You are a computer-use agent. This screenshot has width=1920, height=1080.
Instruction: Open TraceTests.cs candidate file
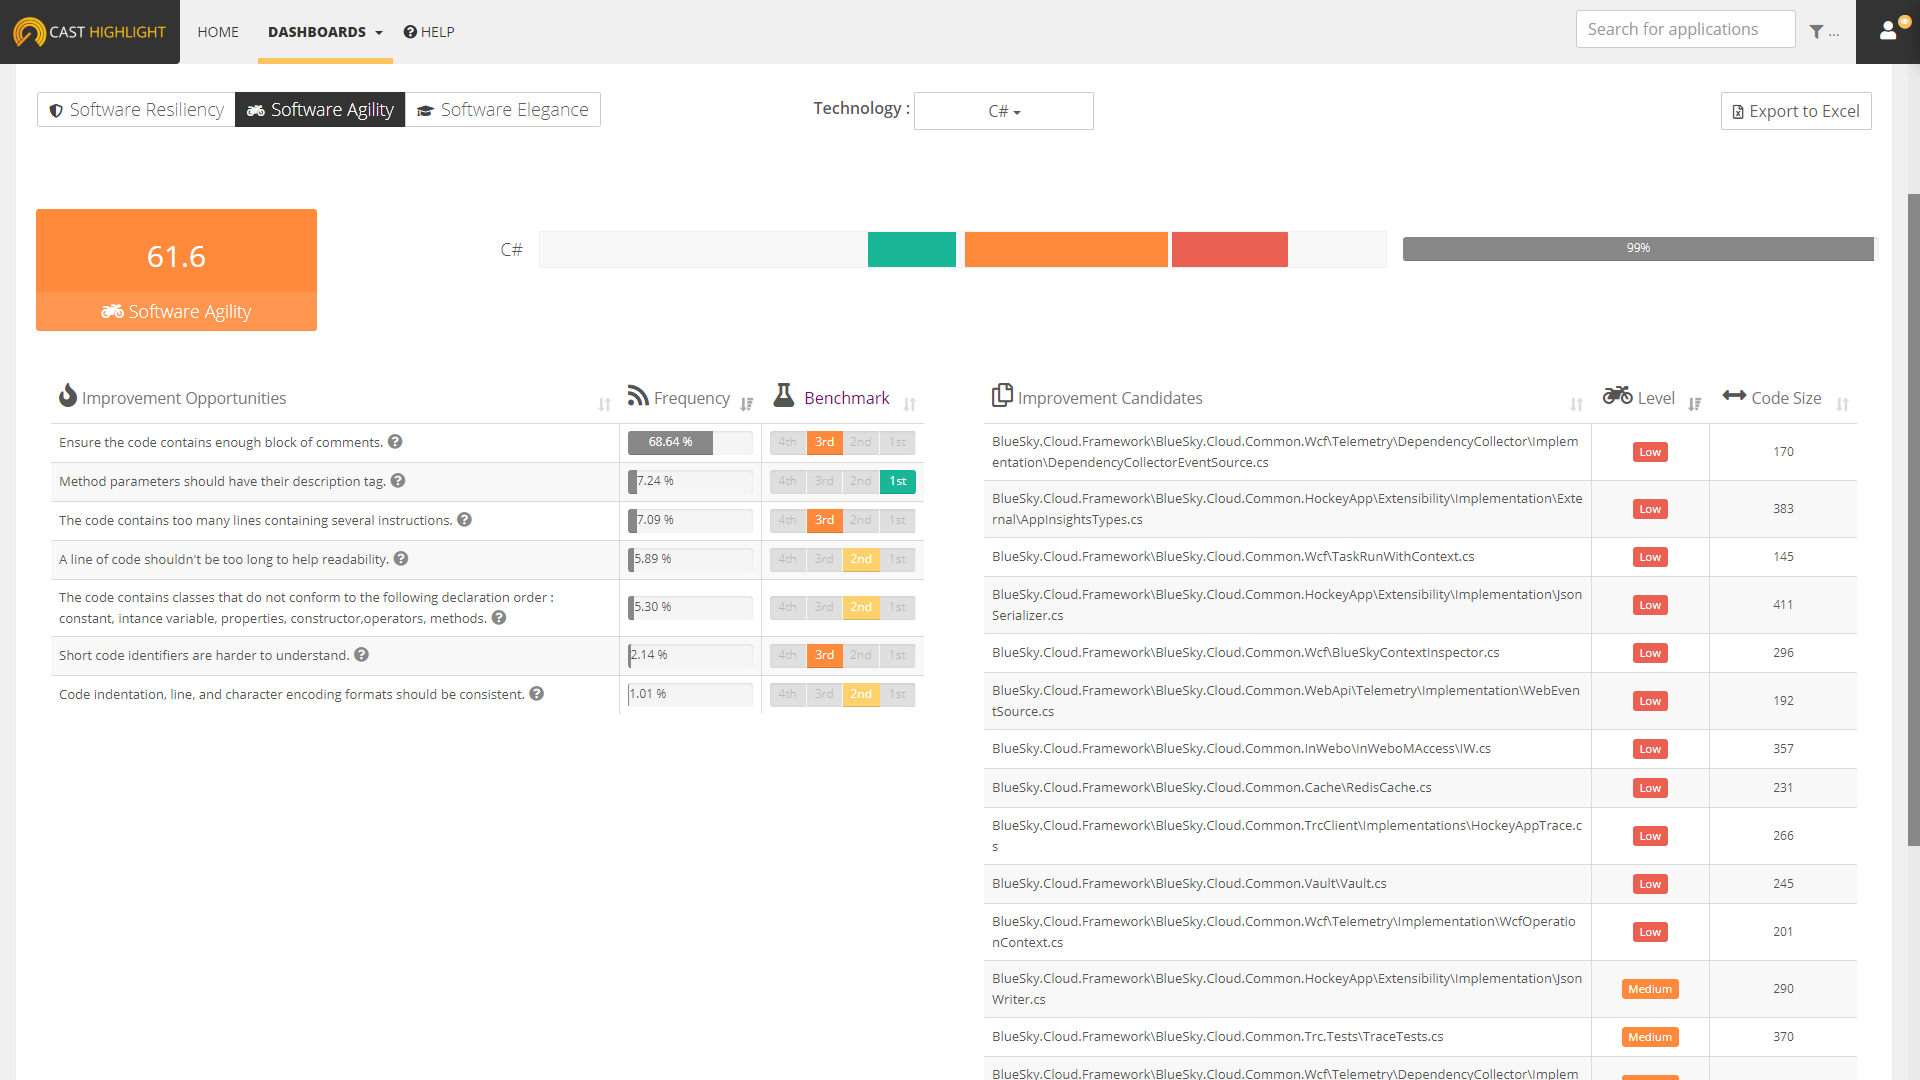click(x=1218, y=1037)
